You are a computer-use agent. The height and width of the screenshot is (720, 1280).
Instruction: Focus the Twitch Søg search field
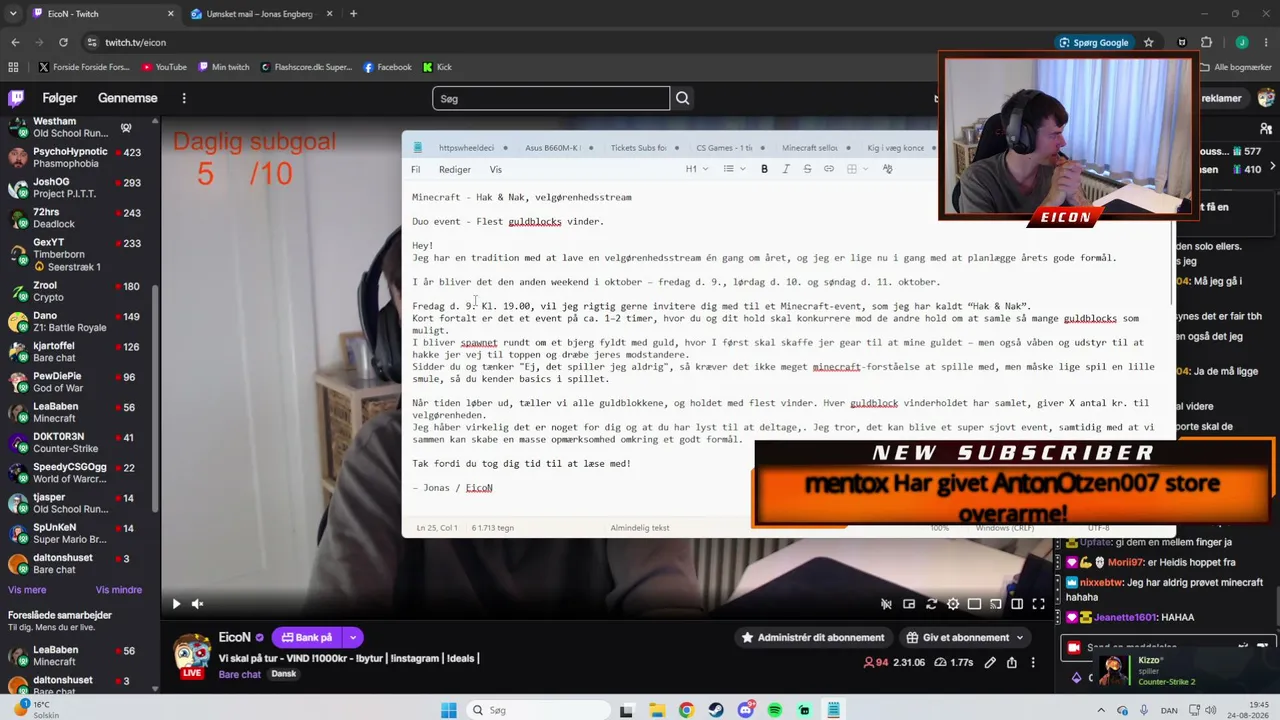(x=551, y=98)
